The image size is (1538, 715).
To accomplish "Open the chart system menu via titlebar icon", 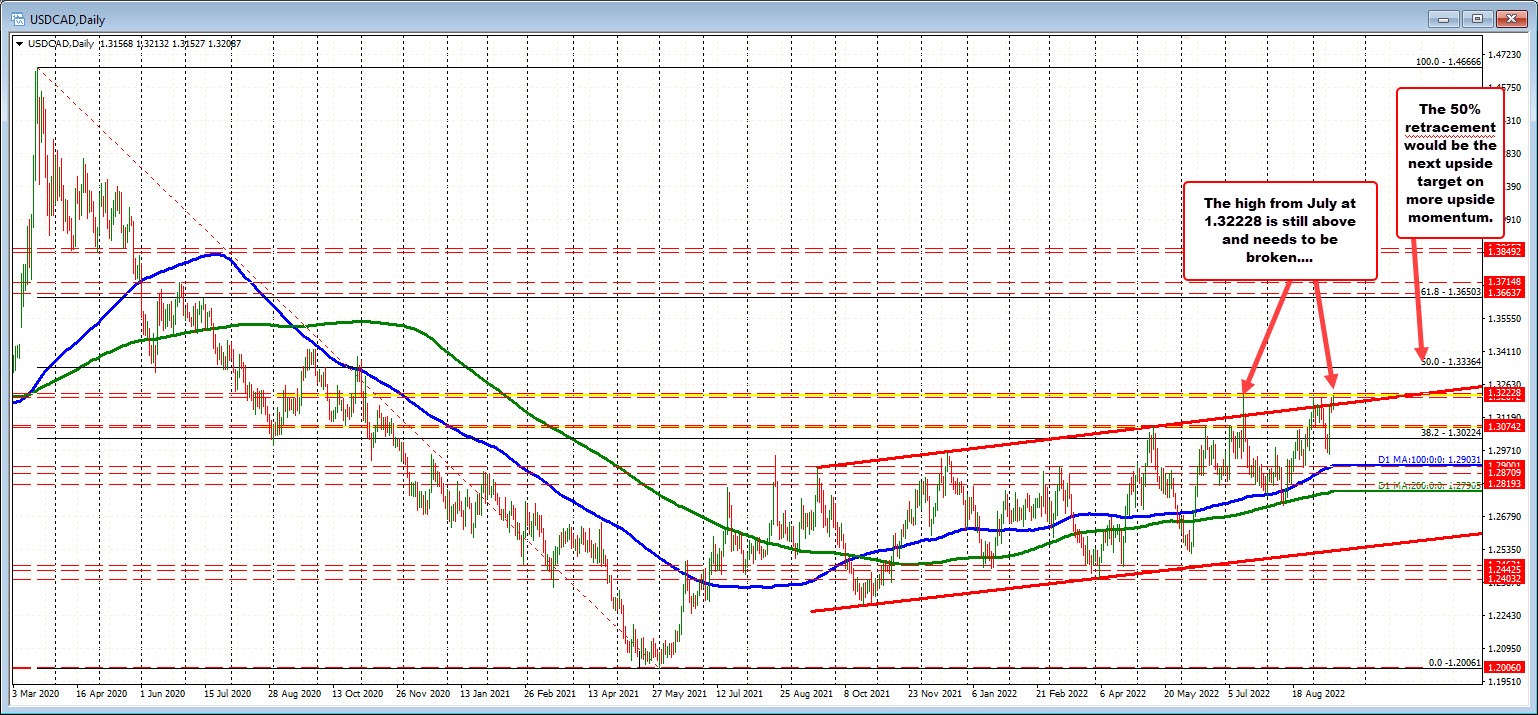I will [x=17, y=18].
